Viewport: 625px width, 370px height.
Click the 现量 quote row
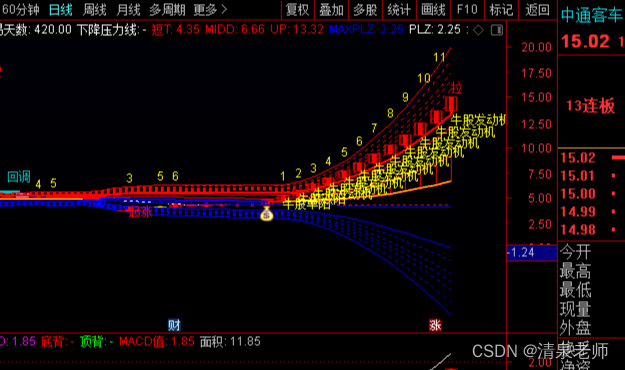pos(576,309)
